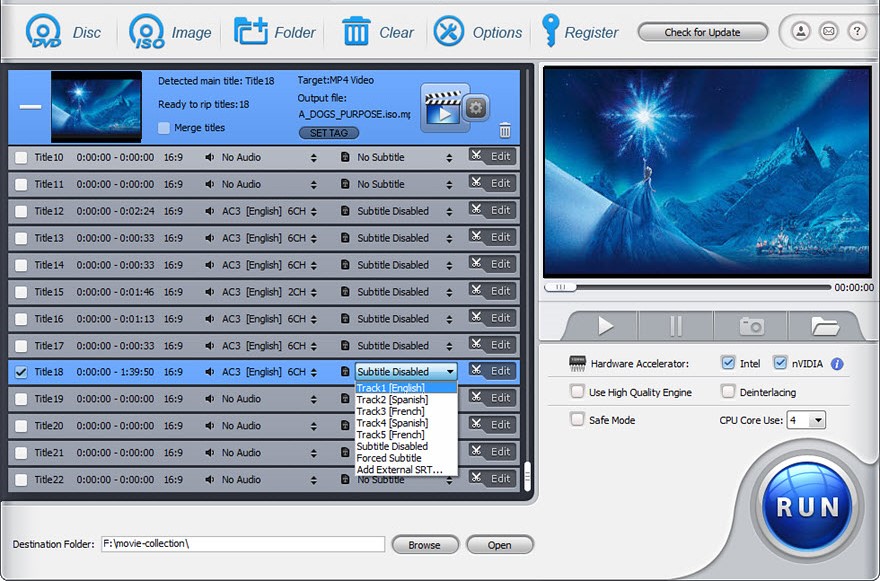
Task: Click the Register key icon
Action: [550, 31]
